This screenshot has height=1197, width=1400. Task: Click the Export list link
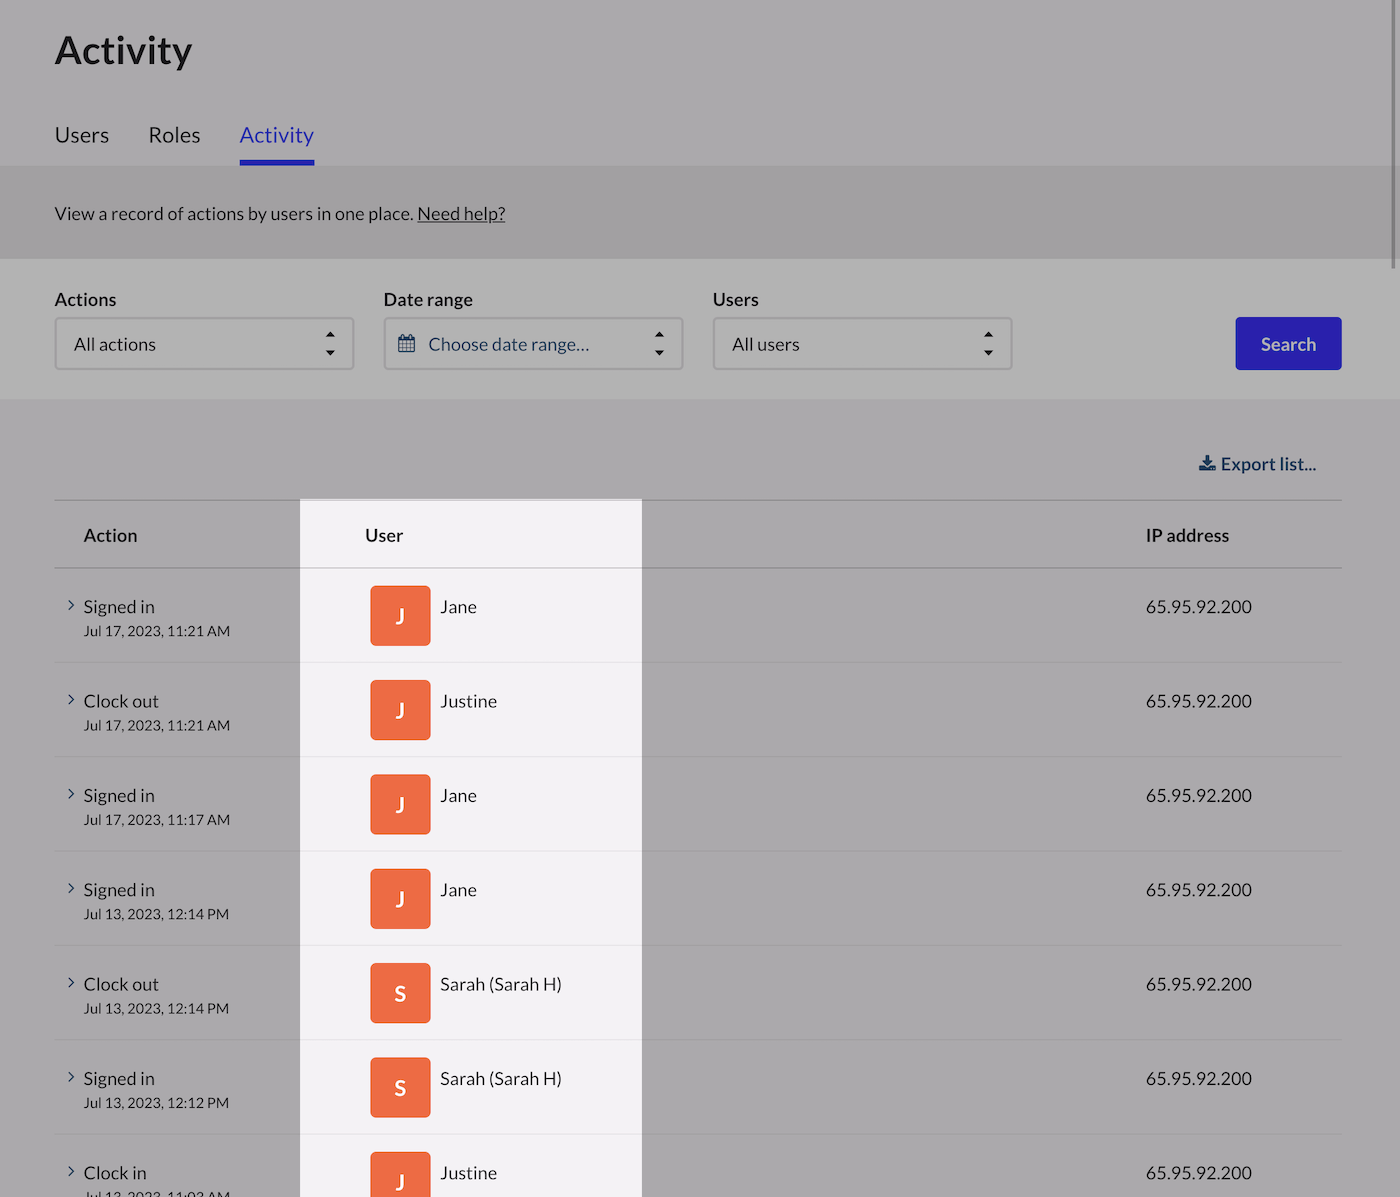click(x=1258, y=464)
